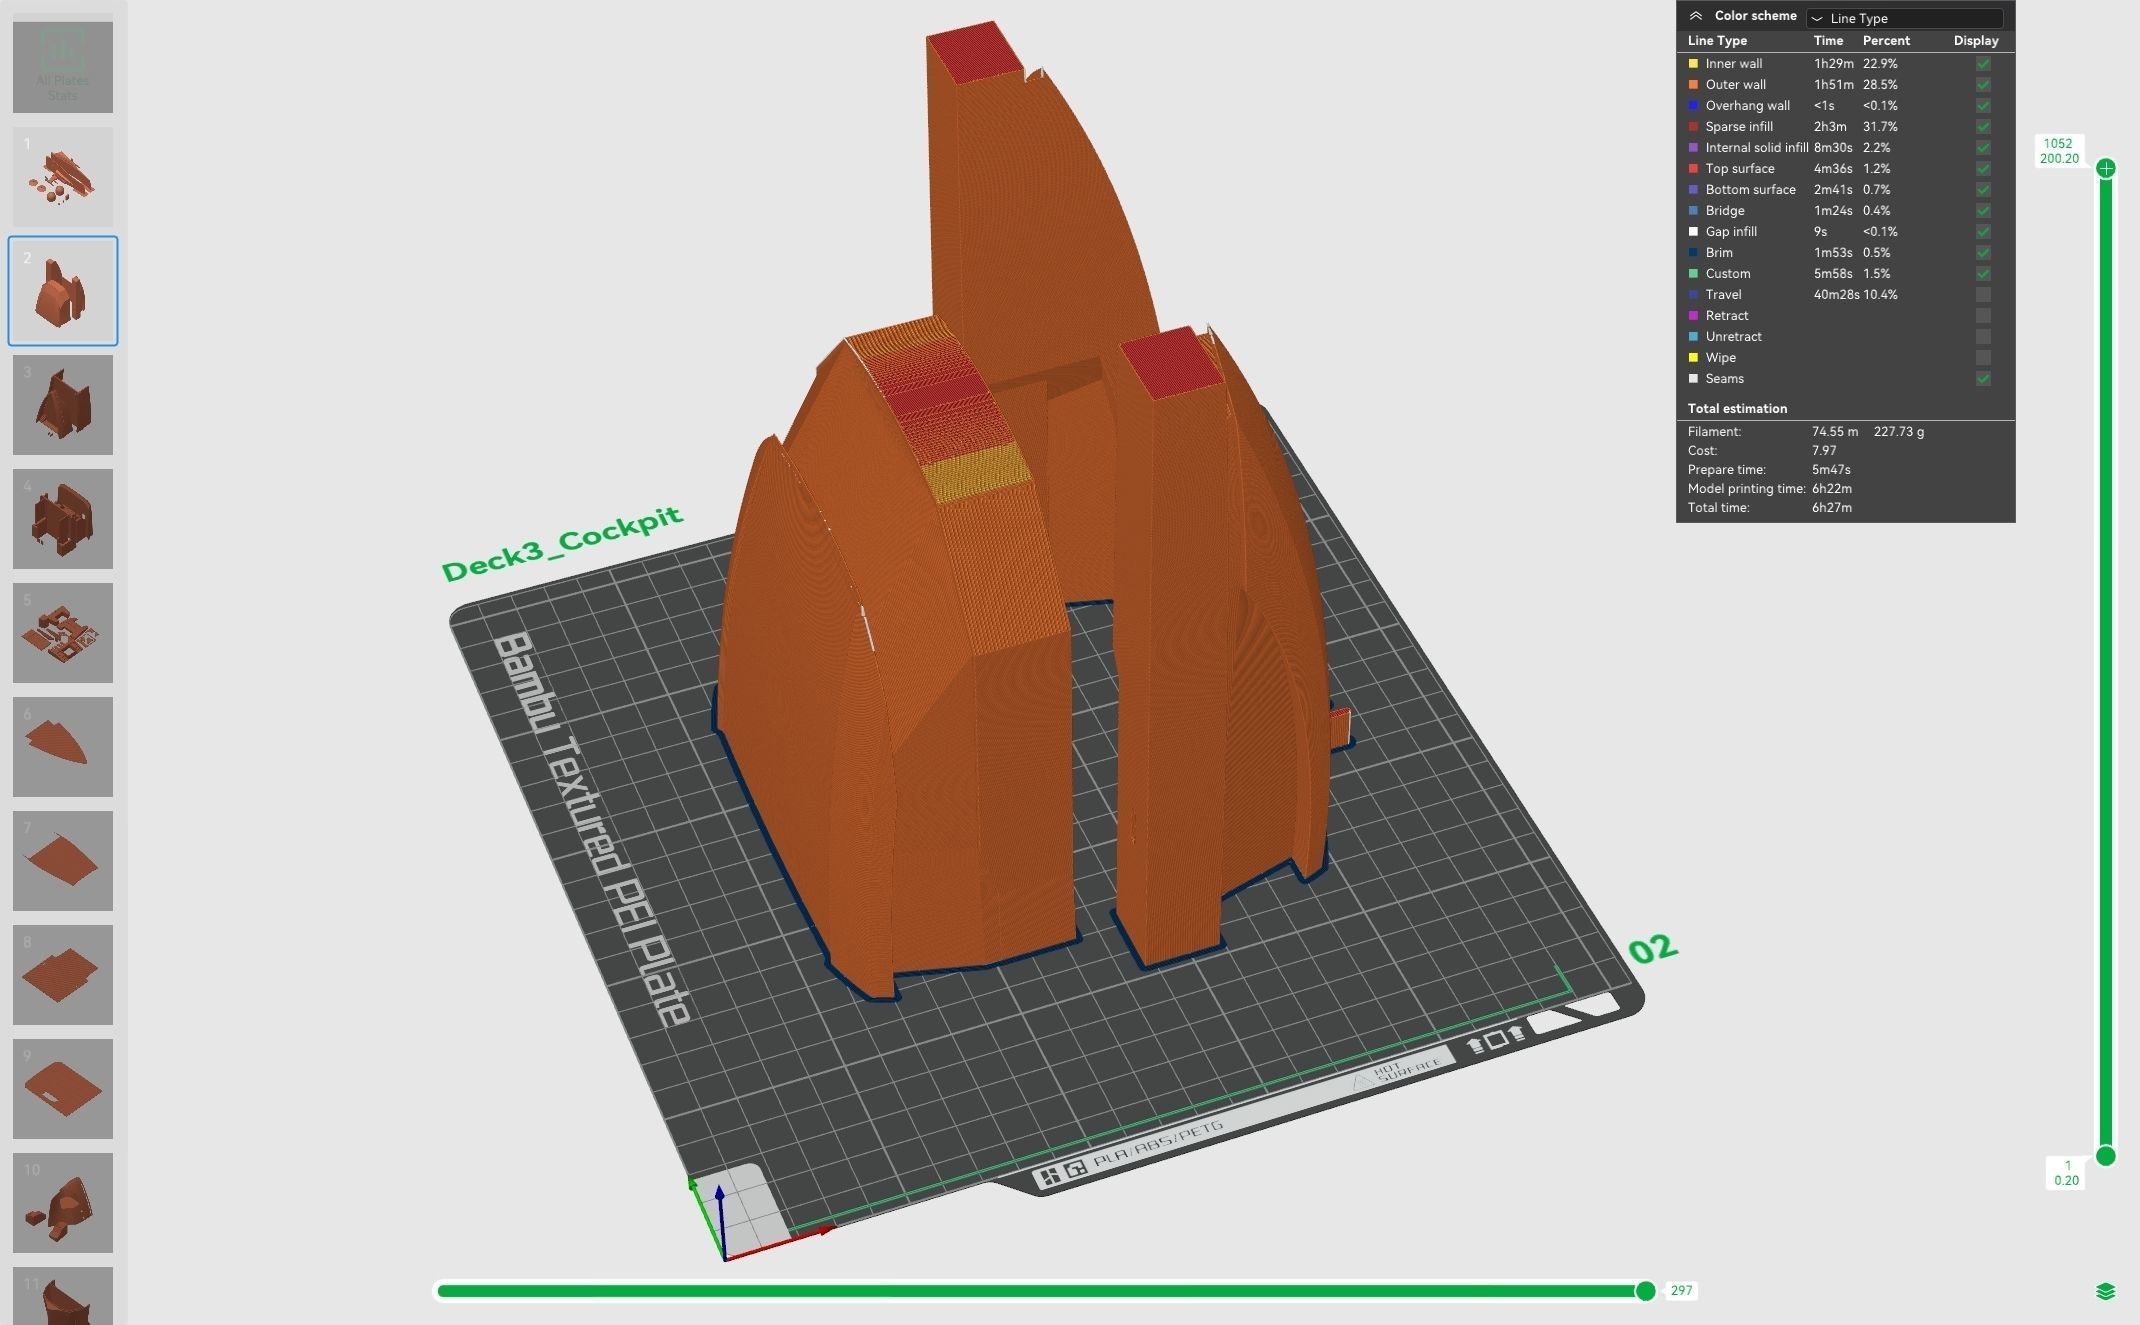Viewport: 2140px width, 1325px height.
Task: Toggle Outer wall display checkbox
Action: coord(1983,85)
